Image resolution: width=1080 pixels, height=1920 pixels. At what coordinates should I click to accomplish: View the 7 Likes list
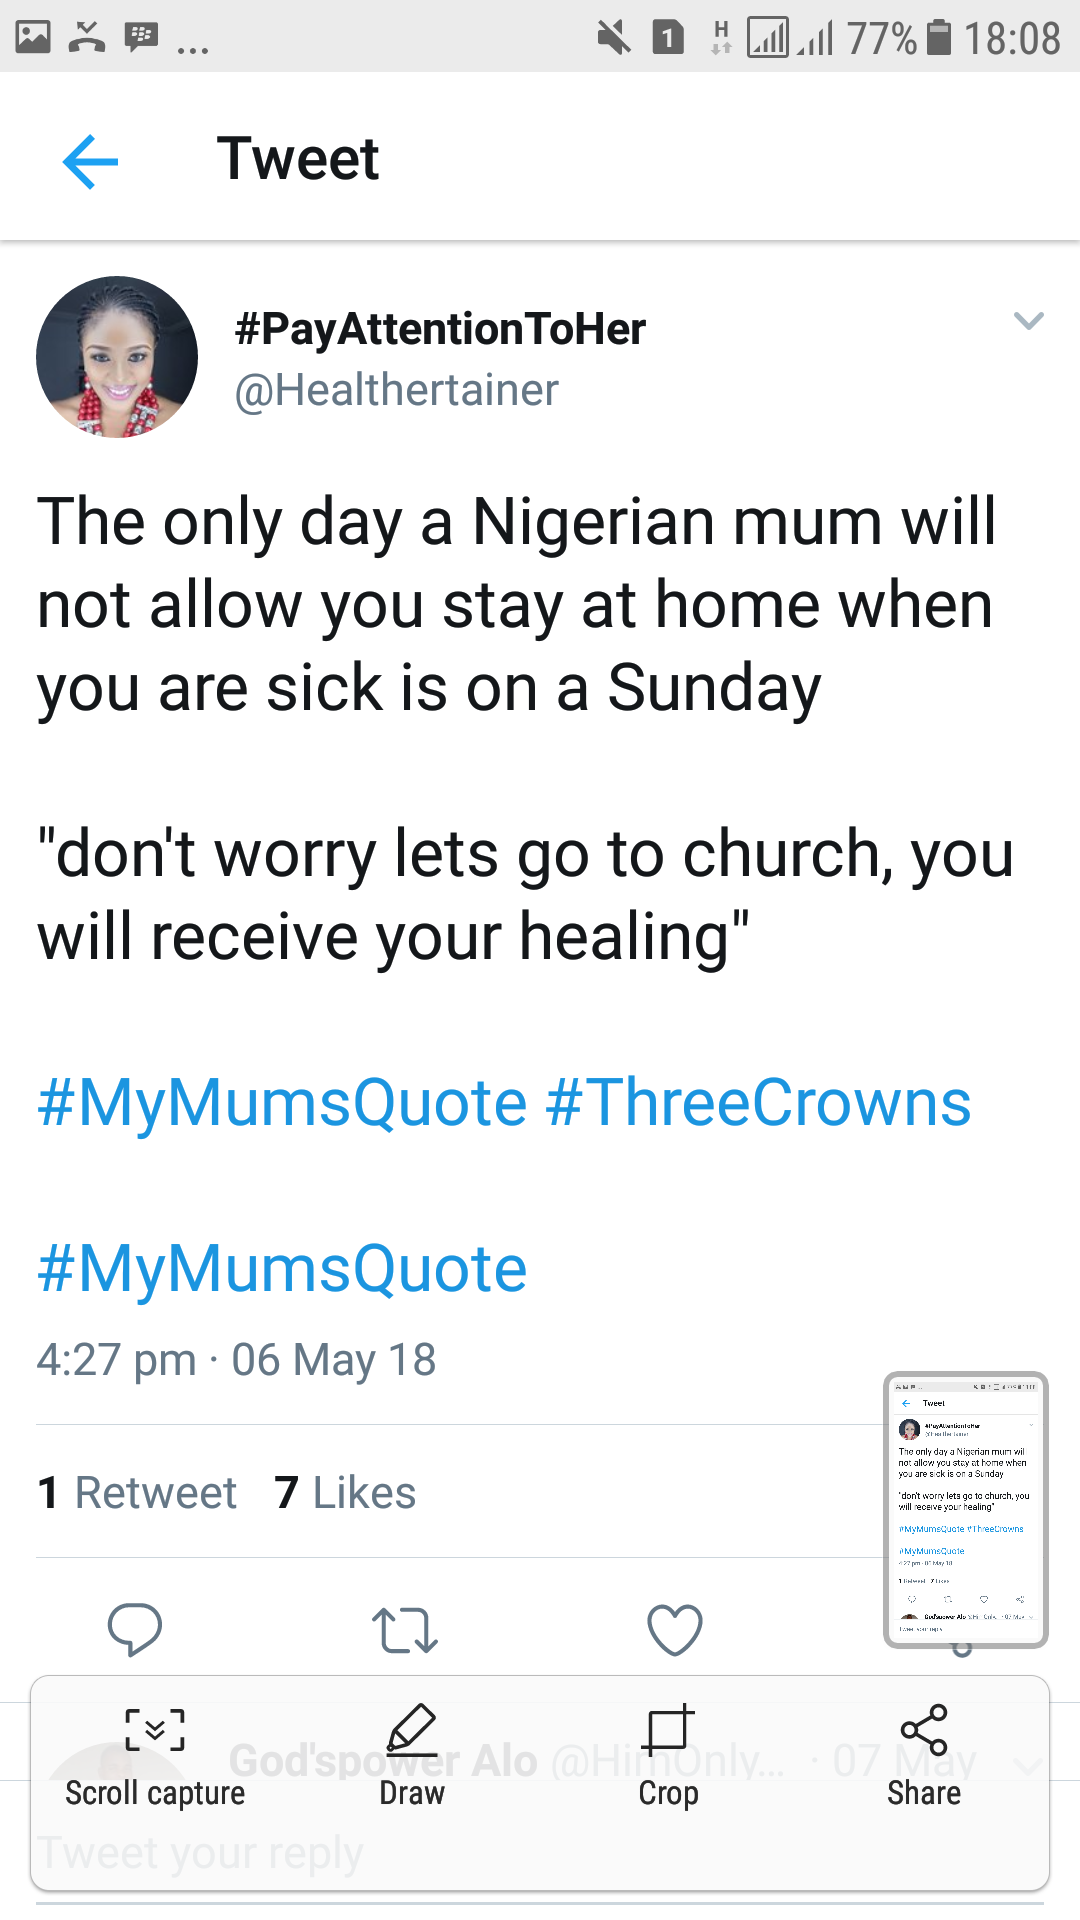[x=345, y=1493]
